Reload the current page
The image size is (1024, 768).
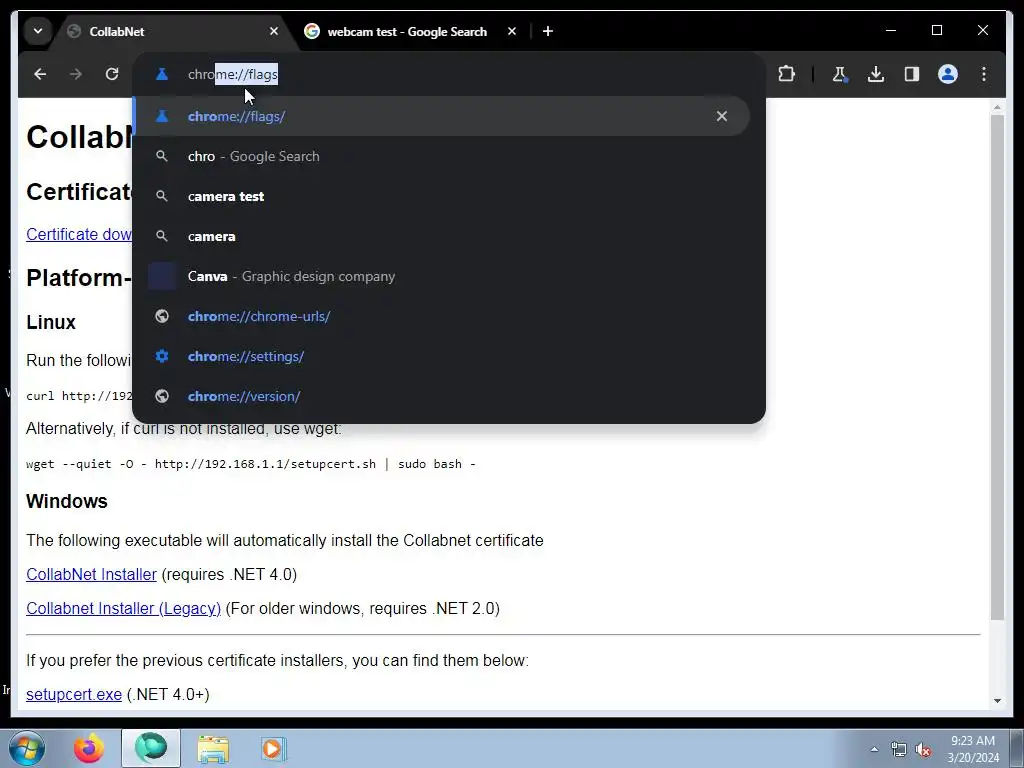point(112,74)
